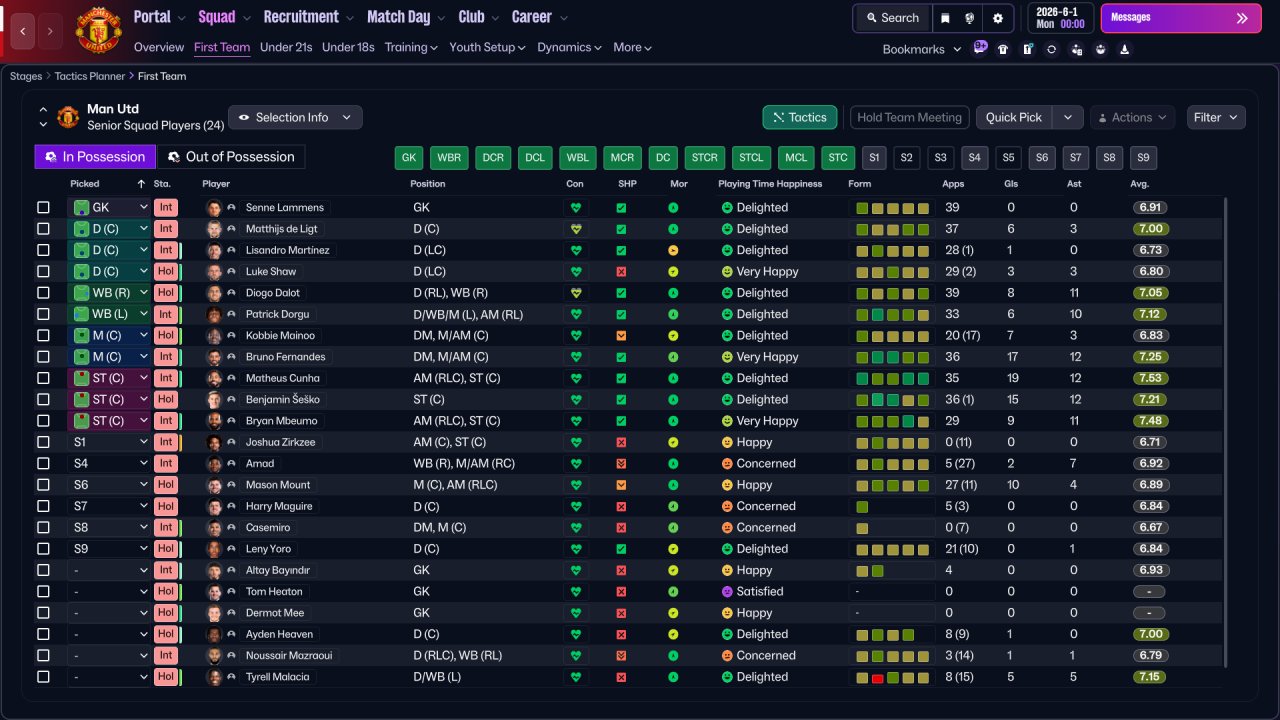1280x720 pixels.
Task: Switch to the Out of Possession tab
Action: point(231,157)
